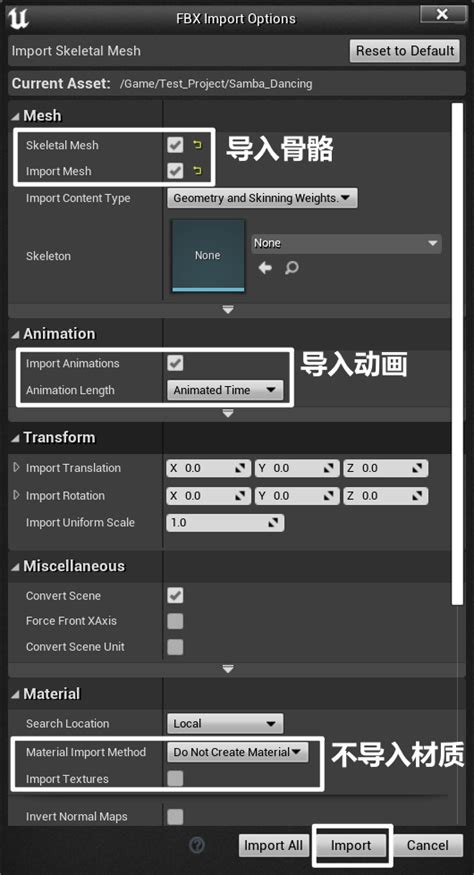Click spin arrow on Translation X field
474x875 pixels.
(x=241, y=469)
